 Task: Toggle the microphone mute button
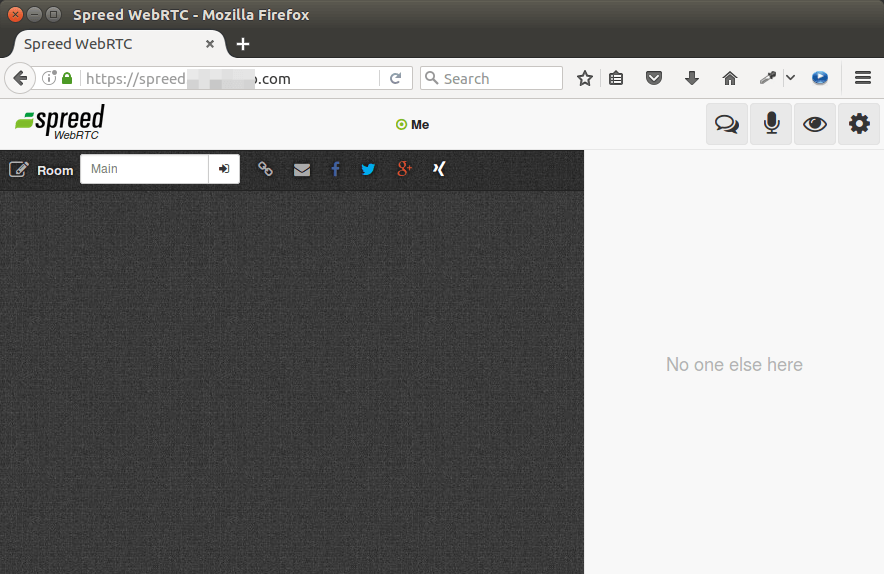pyautogui.click(x=771, y=124)
